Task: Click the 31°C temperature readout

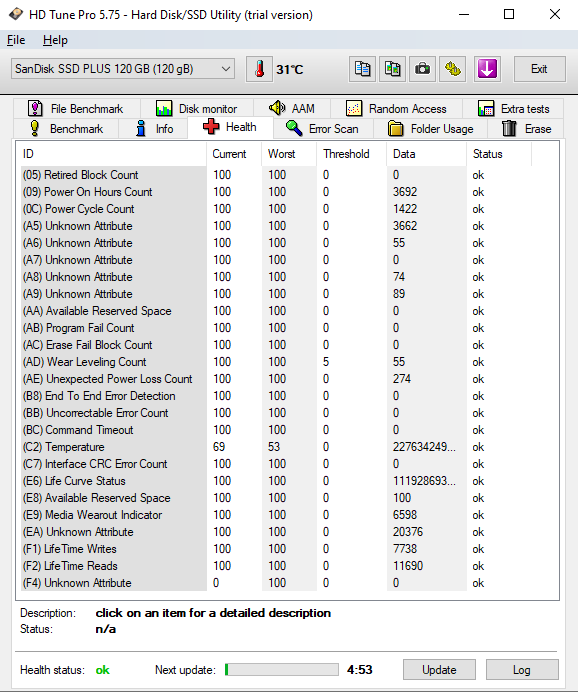Action: [x=290, y=70]
